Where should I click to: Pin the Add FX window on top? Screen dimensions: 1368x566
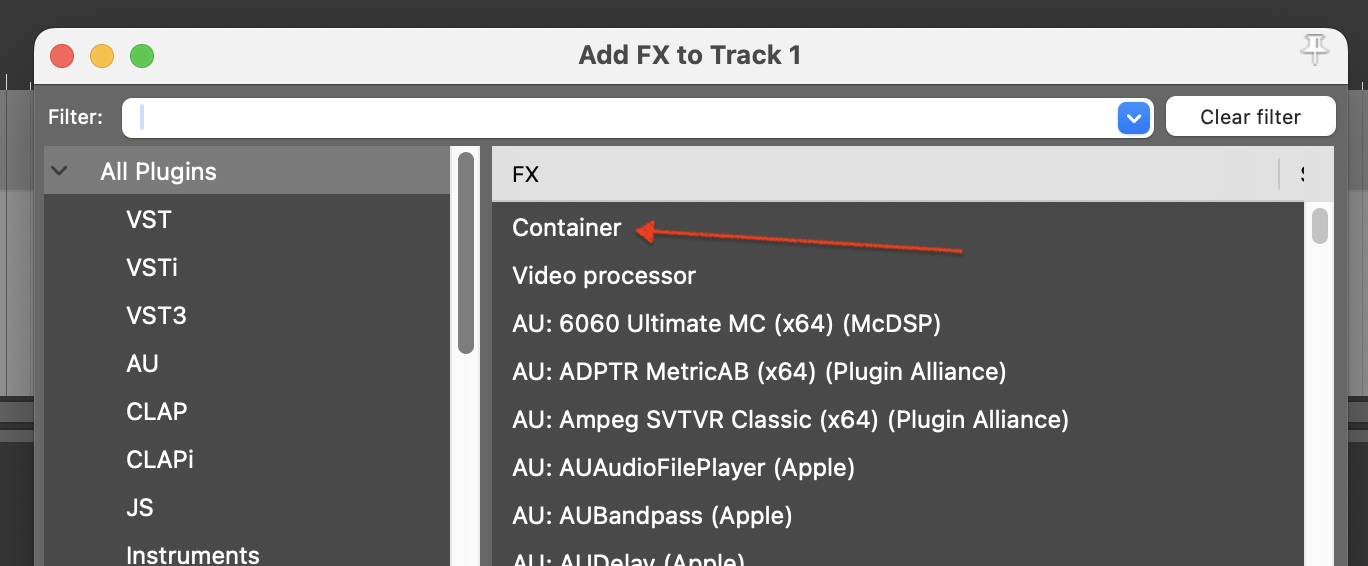click(x=1315, y=48)
